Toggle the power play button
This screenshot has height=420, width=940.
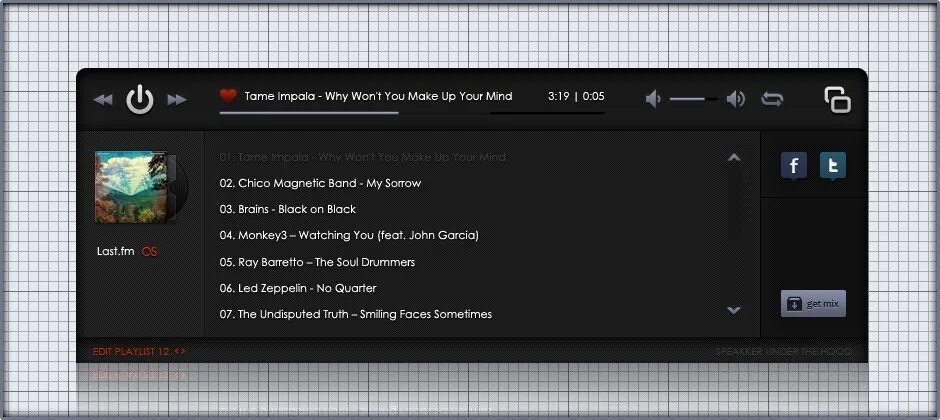[140, 99]
